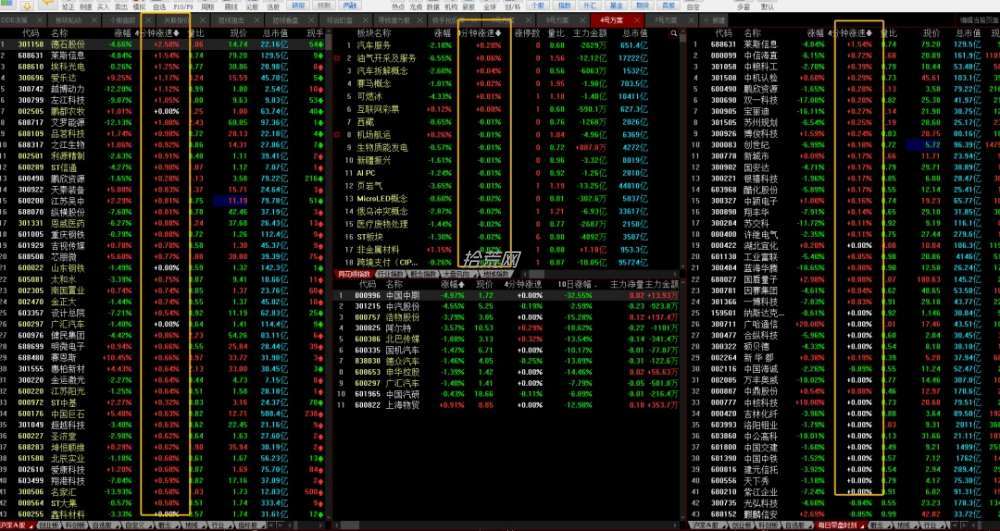Select 许继电气 in the right list
1000x531 pixels.
coord(844,234)
